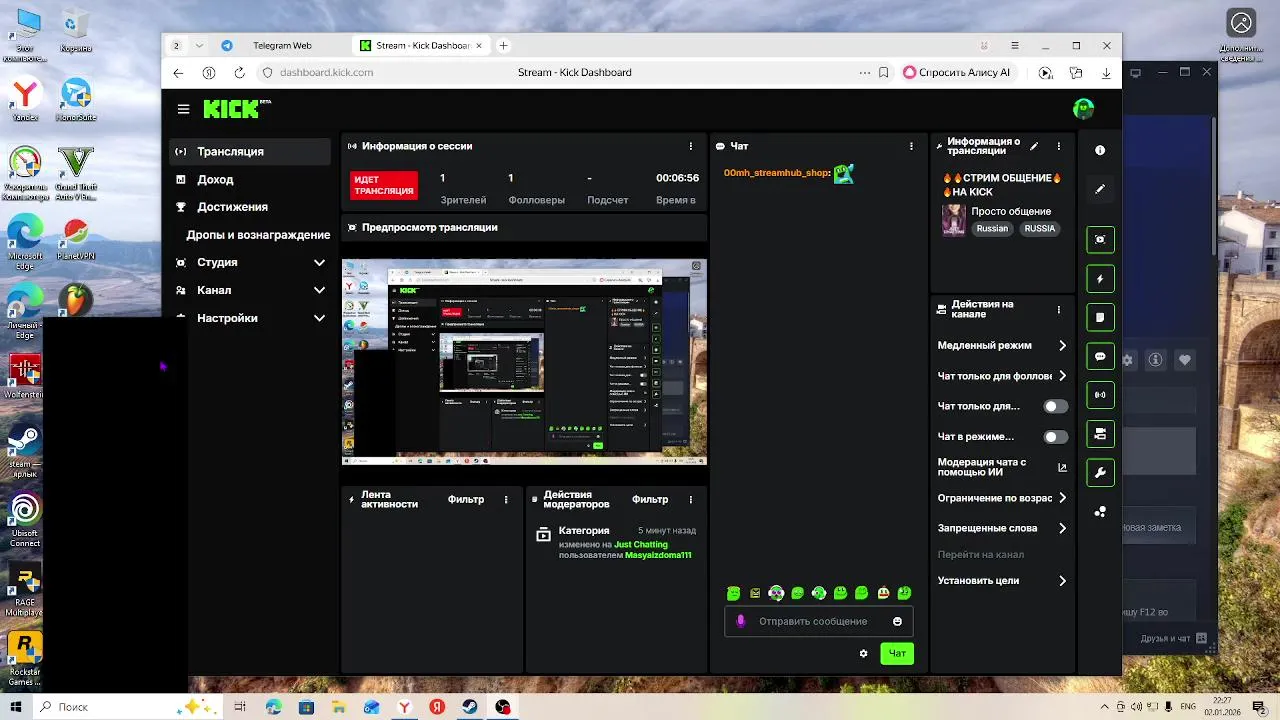
Task: Open browser tab list dropdown arrow
Action: pos(199,45)
